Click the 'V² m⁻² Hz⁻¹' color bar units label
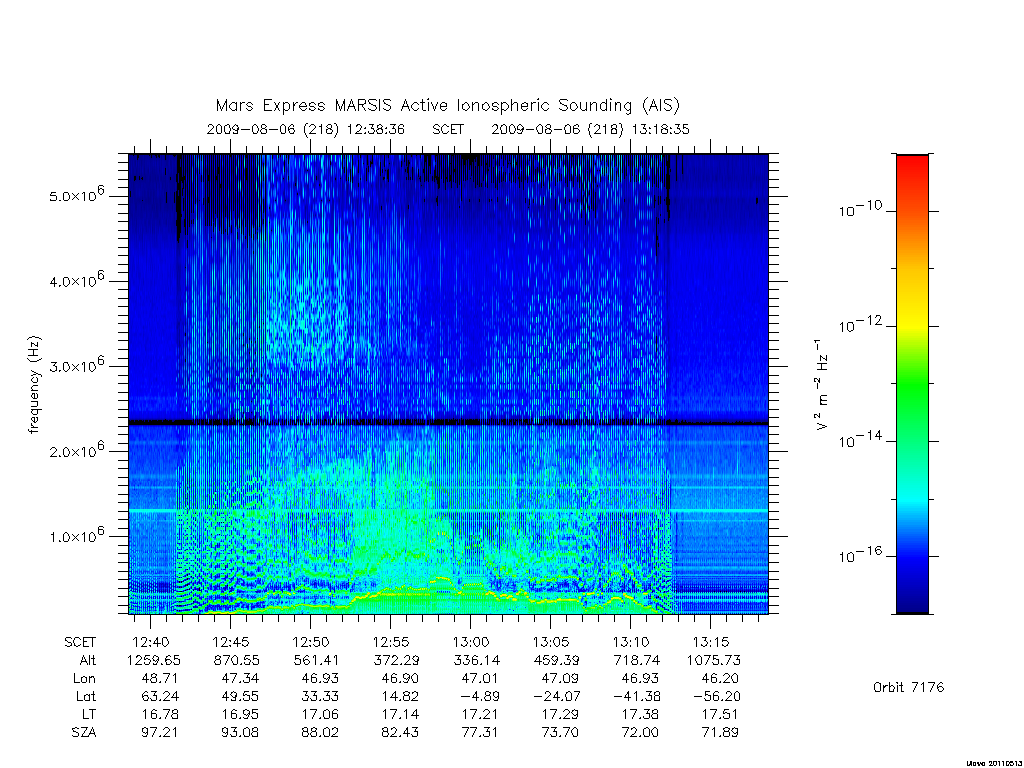This screenshot has height=768, width=1024. click(x=822, y=385)
